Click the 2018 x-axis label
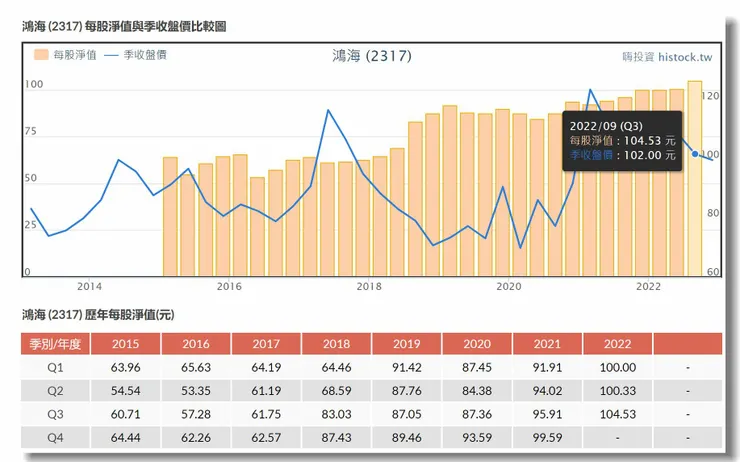This screenshot has width=740, height=462. coord(369,286)
